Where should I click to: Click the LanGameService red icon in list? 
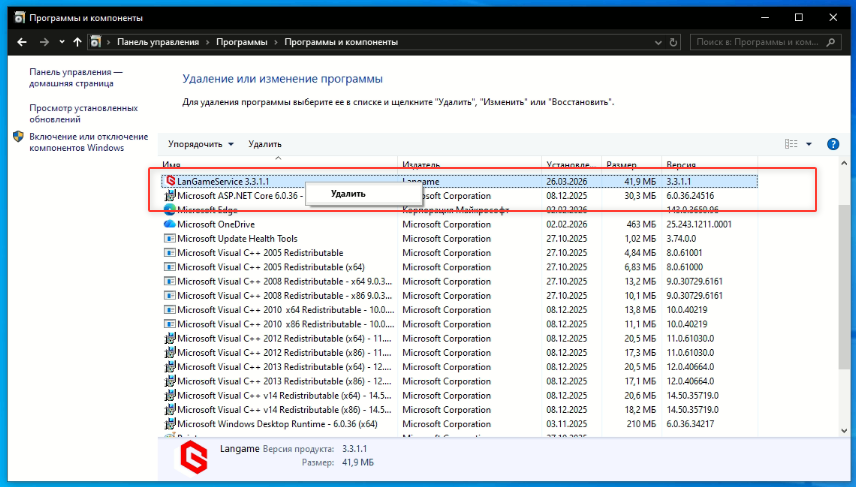170,181
